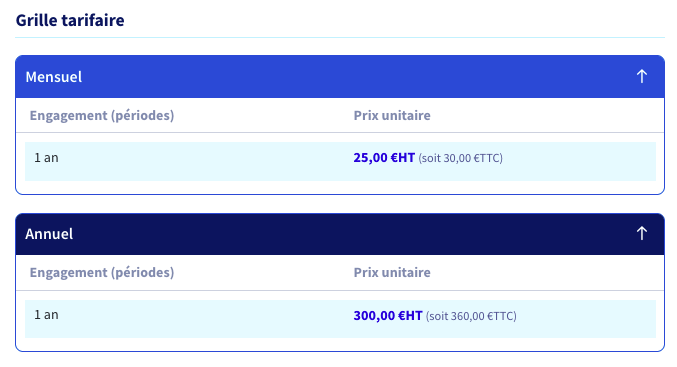Click the 1 an label in Mensuel
This screenshot has height=367, width=677.
point(46,158)
